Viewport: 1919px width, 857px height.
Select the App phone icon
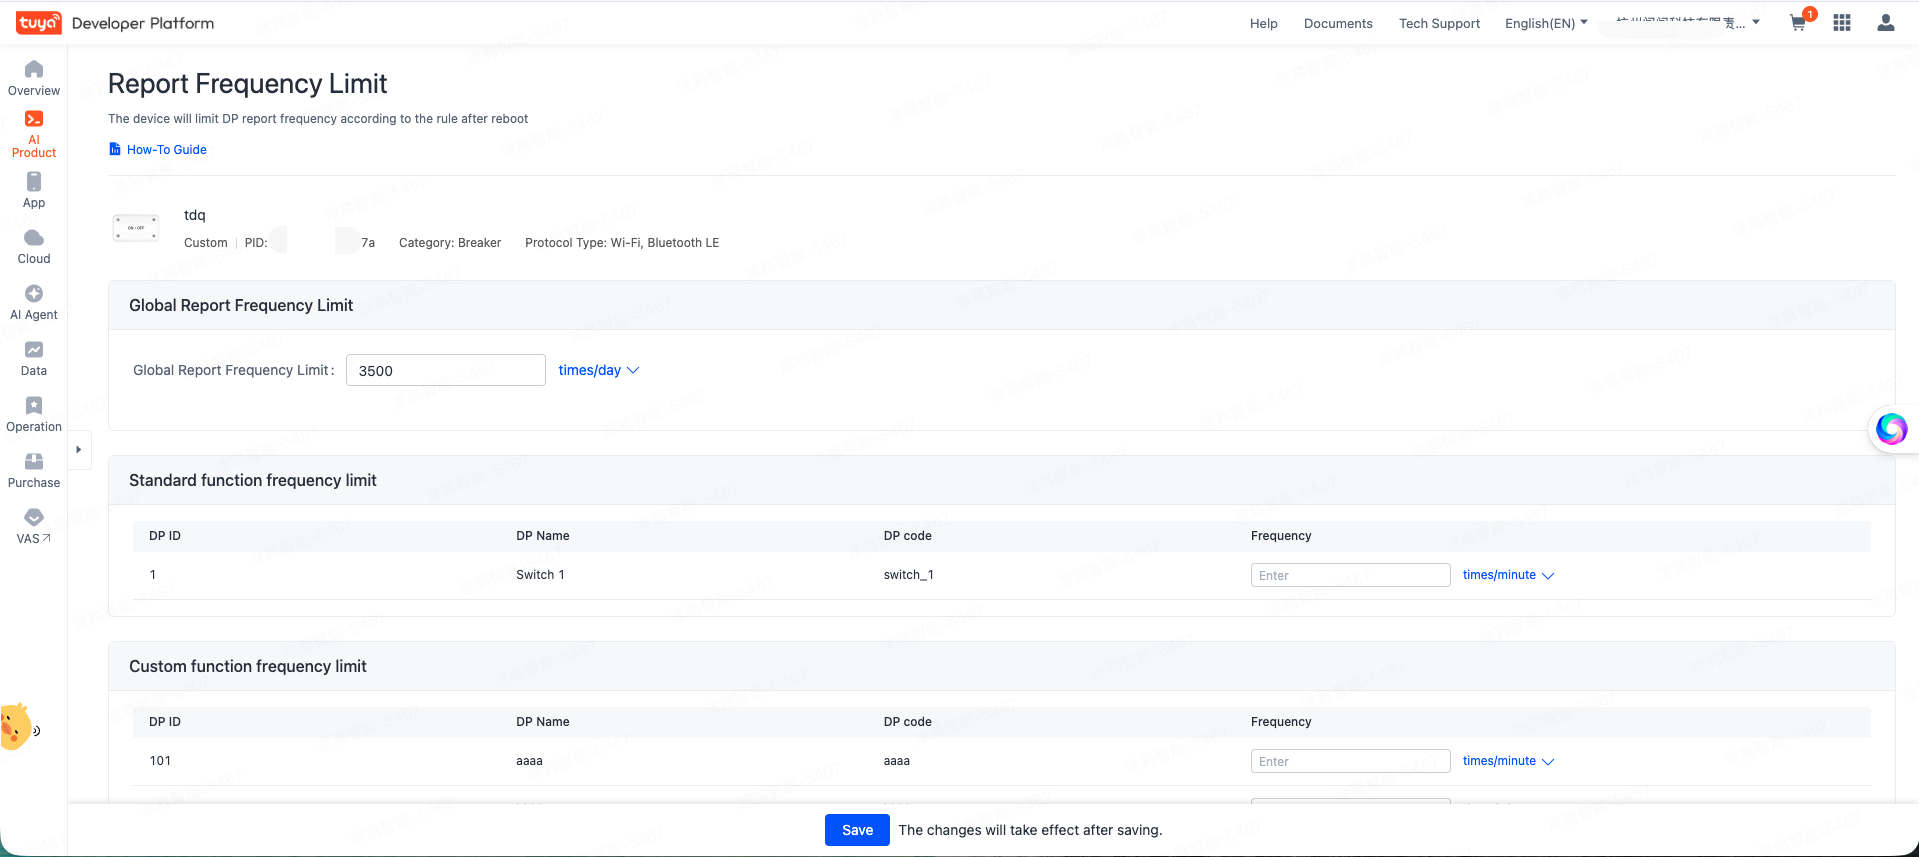click(x=34, y=181)
